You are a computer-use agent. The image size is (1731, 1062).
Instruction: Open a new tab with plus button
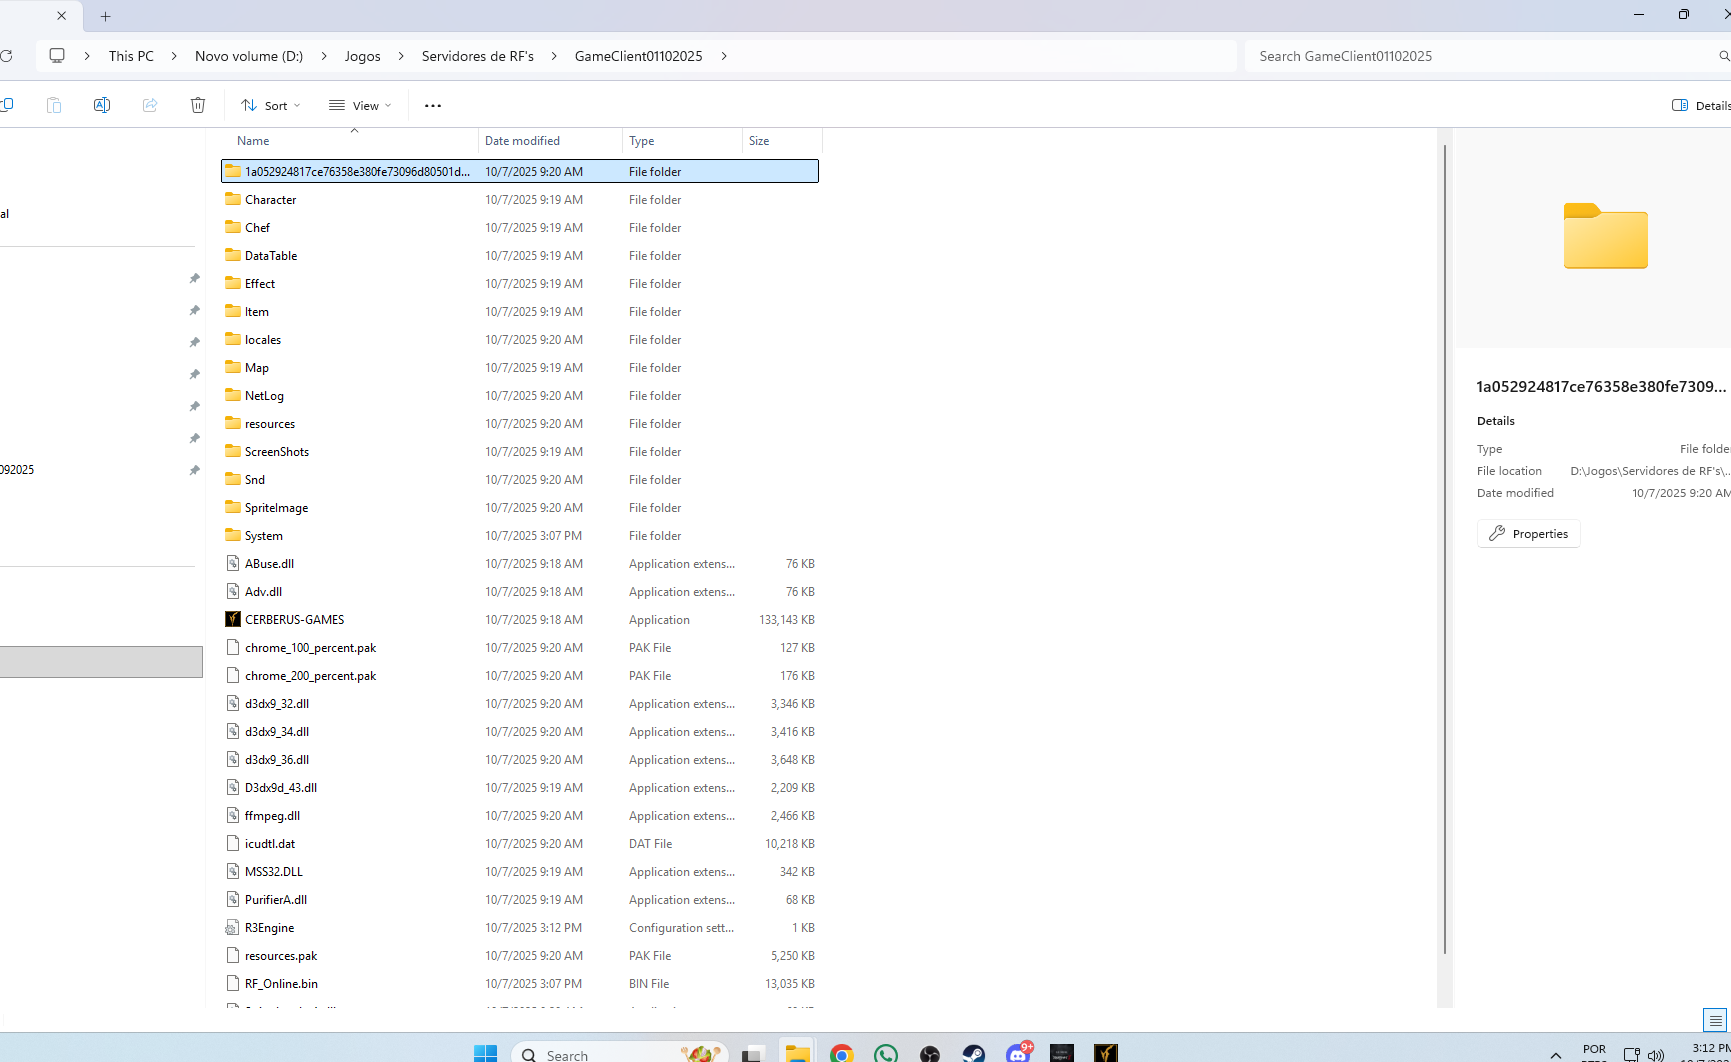pyautogui.click(x=106, y=16)
